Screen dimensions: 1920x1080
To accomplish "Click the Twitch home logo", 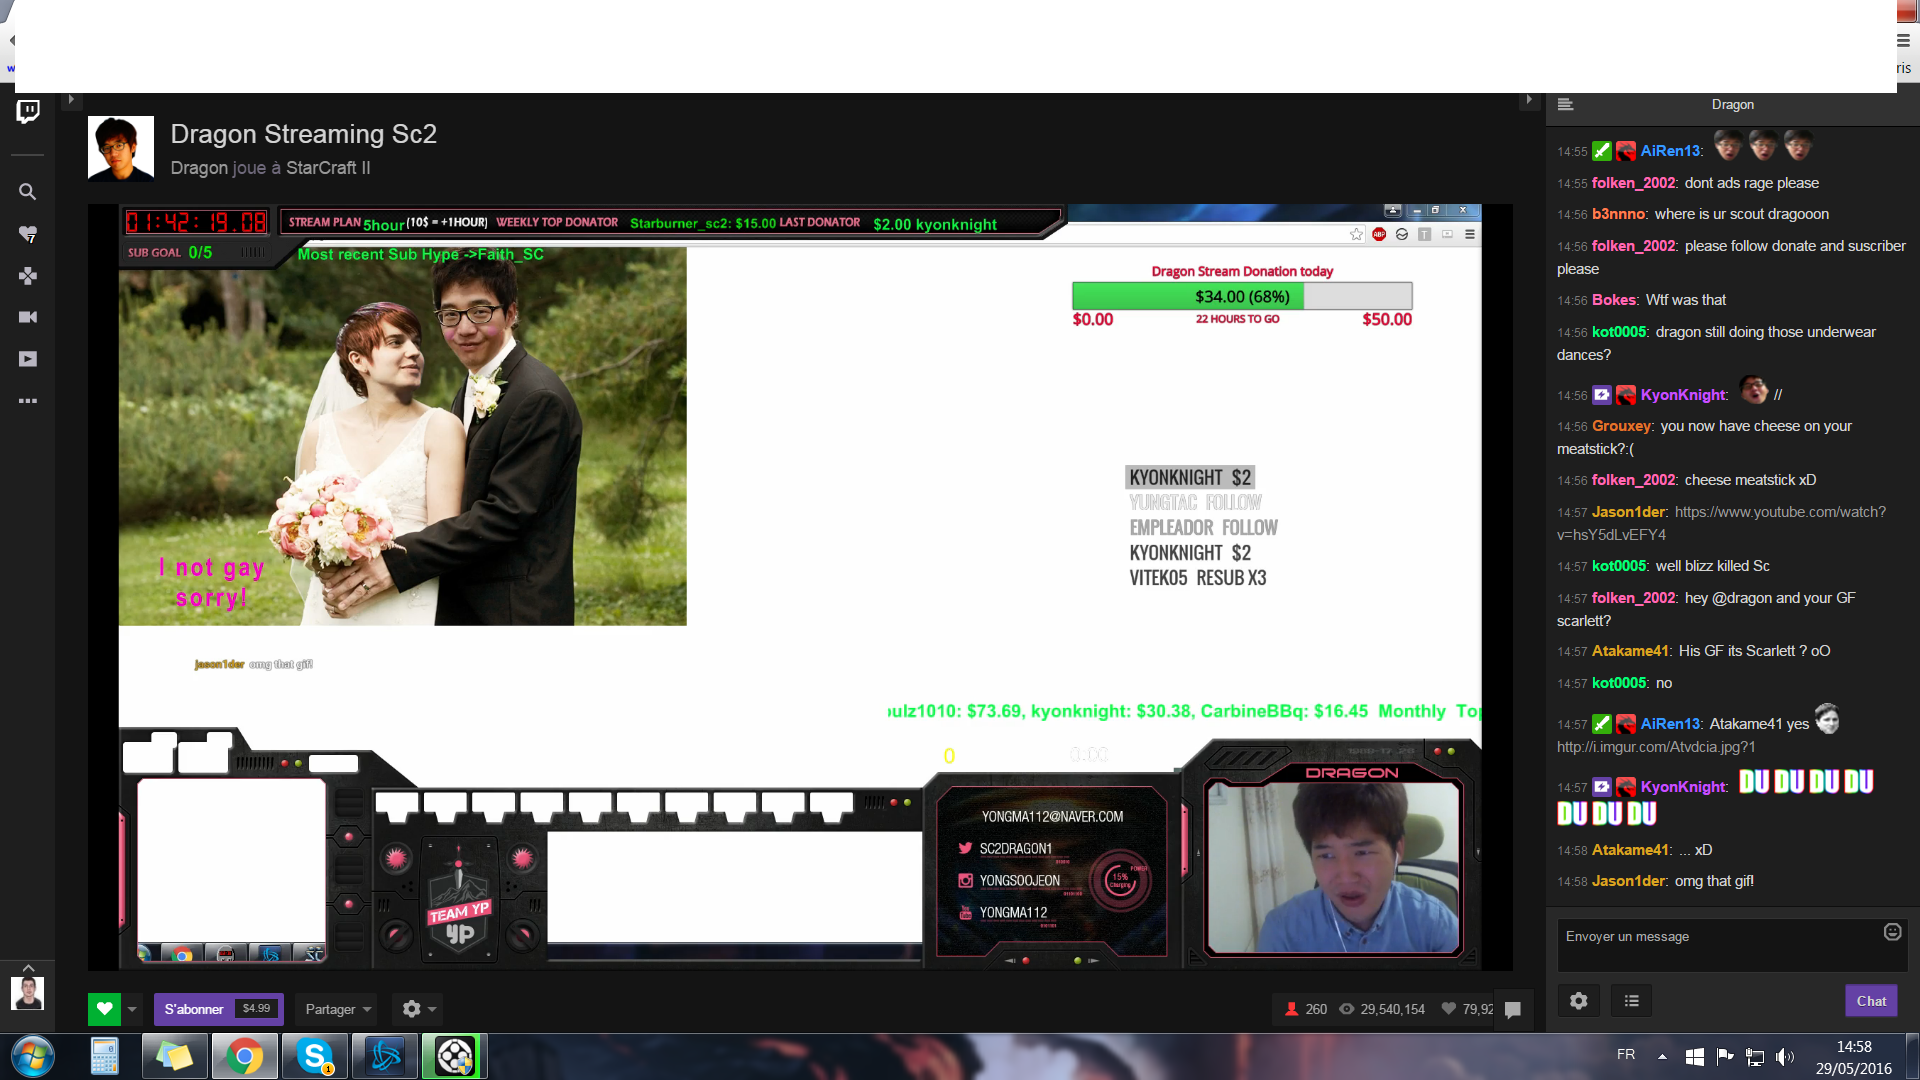I will (x=28, y=111).
